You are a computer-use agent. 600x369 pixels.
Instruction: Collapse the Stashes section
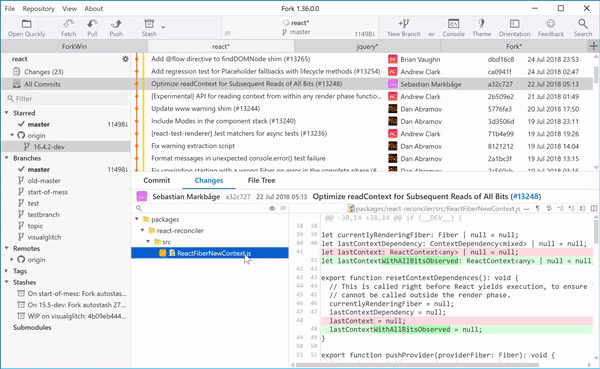tap(7, 282)
